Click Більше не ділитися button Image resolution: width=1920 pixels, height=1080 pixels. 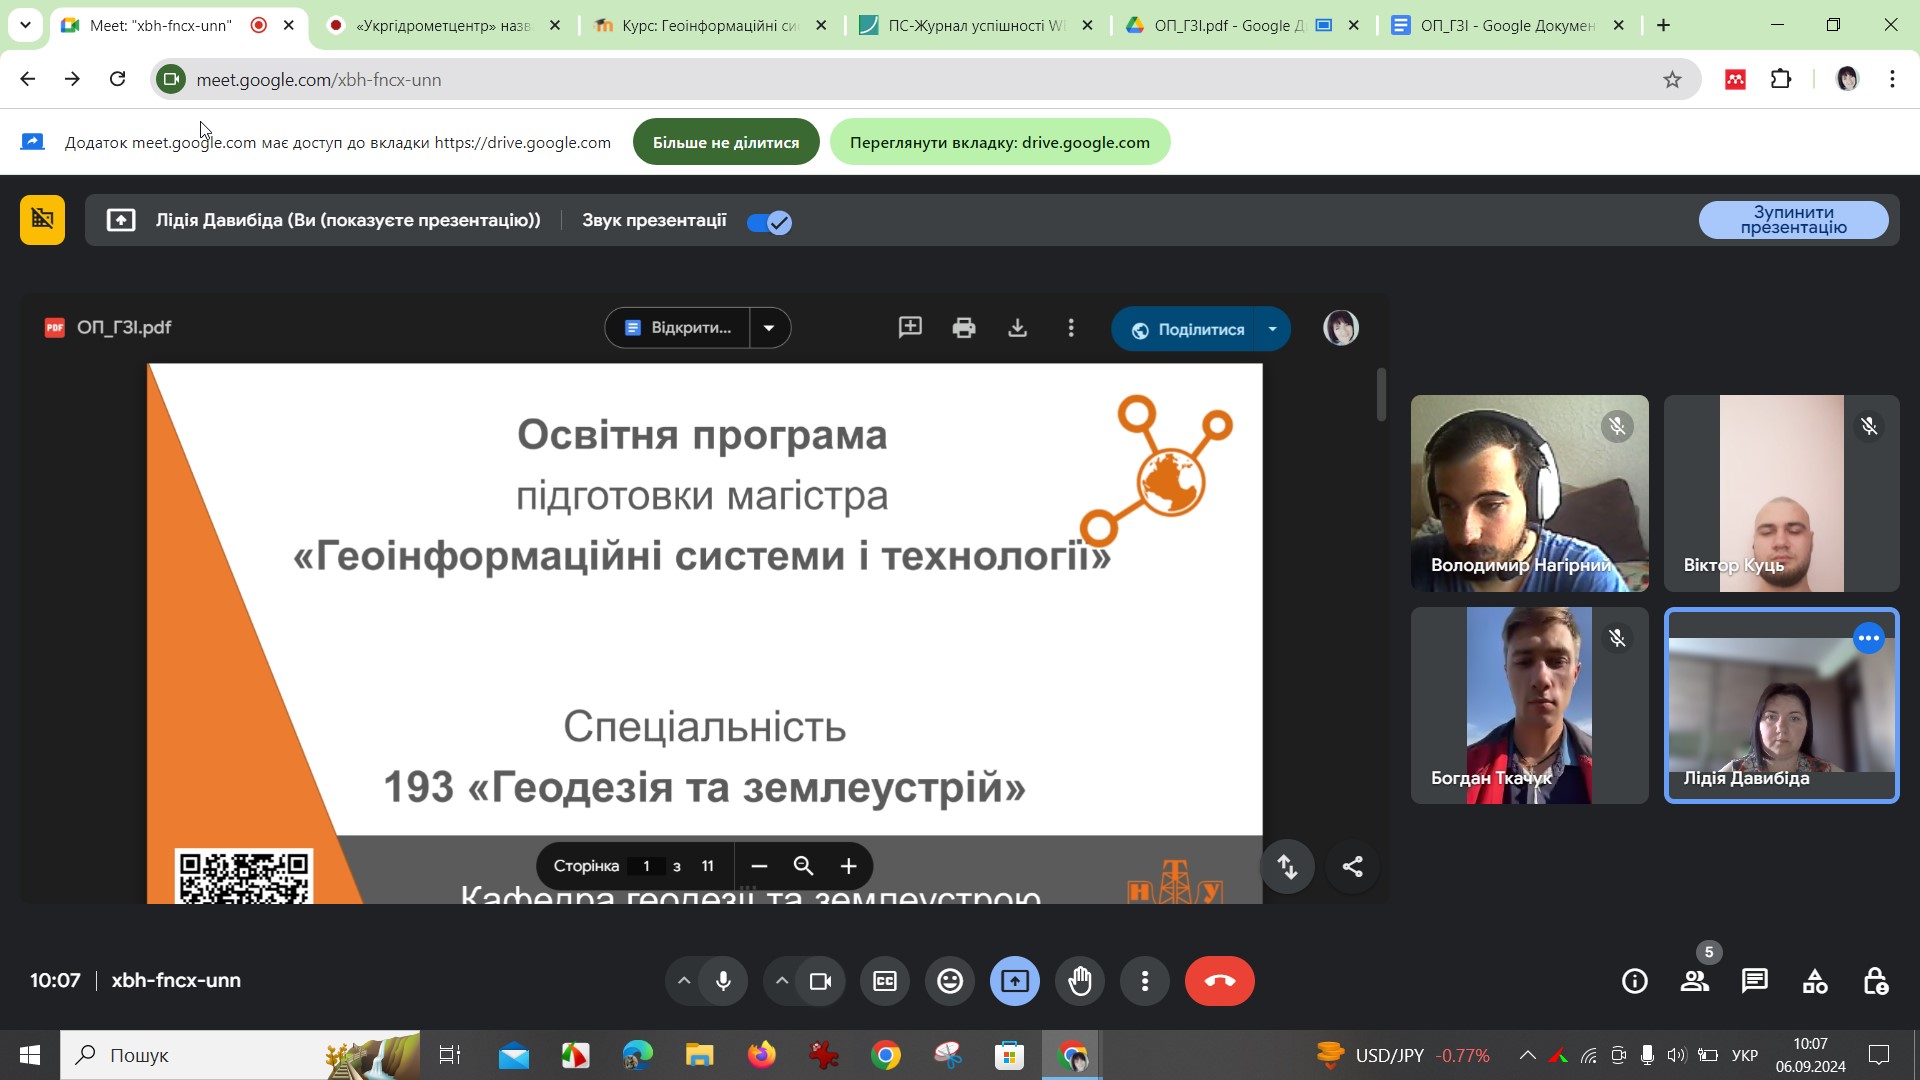(x=727, y=141)
